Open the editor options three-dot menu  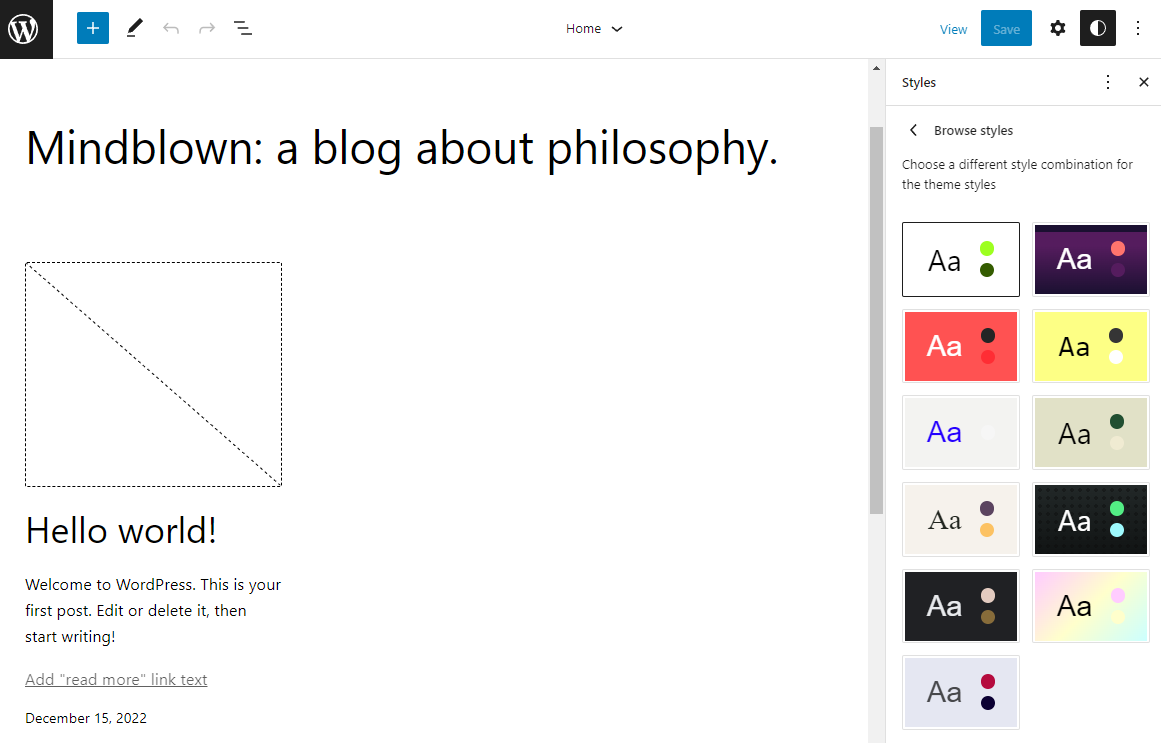(1138, 28)
